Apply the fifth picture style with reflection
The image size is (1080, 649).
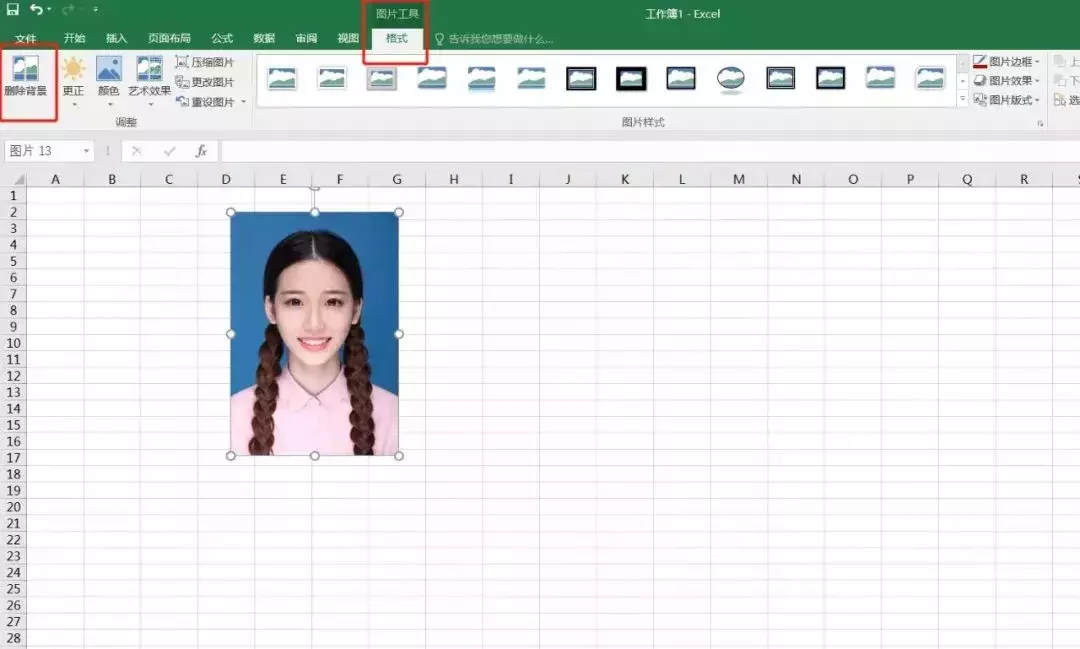click(x=481, y=79)
